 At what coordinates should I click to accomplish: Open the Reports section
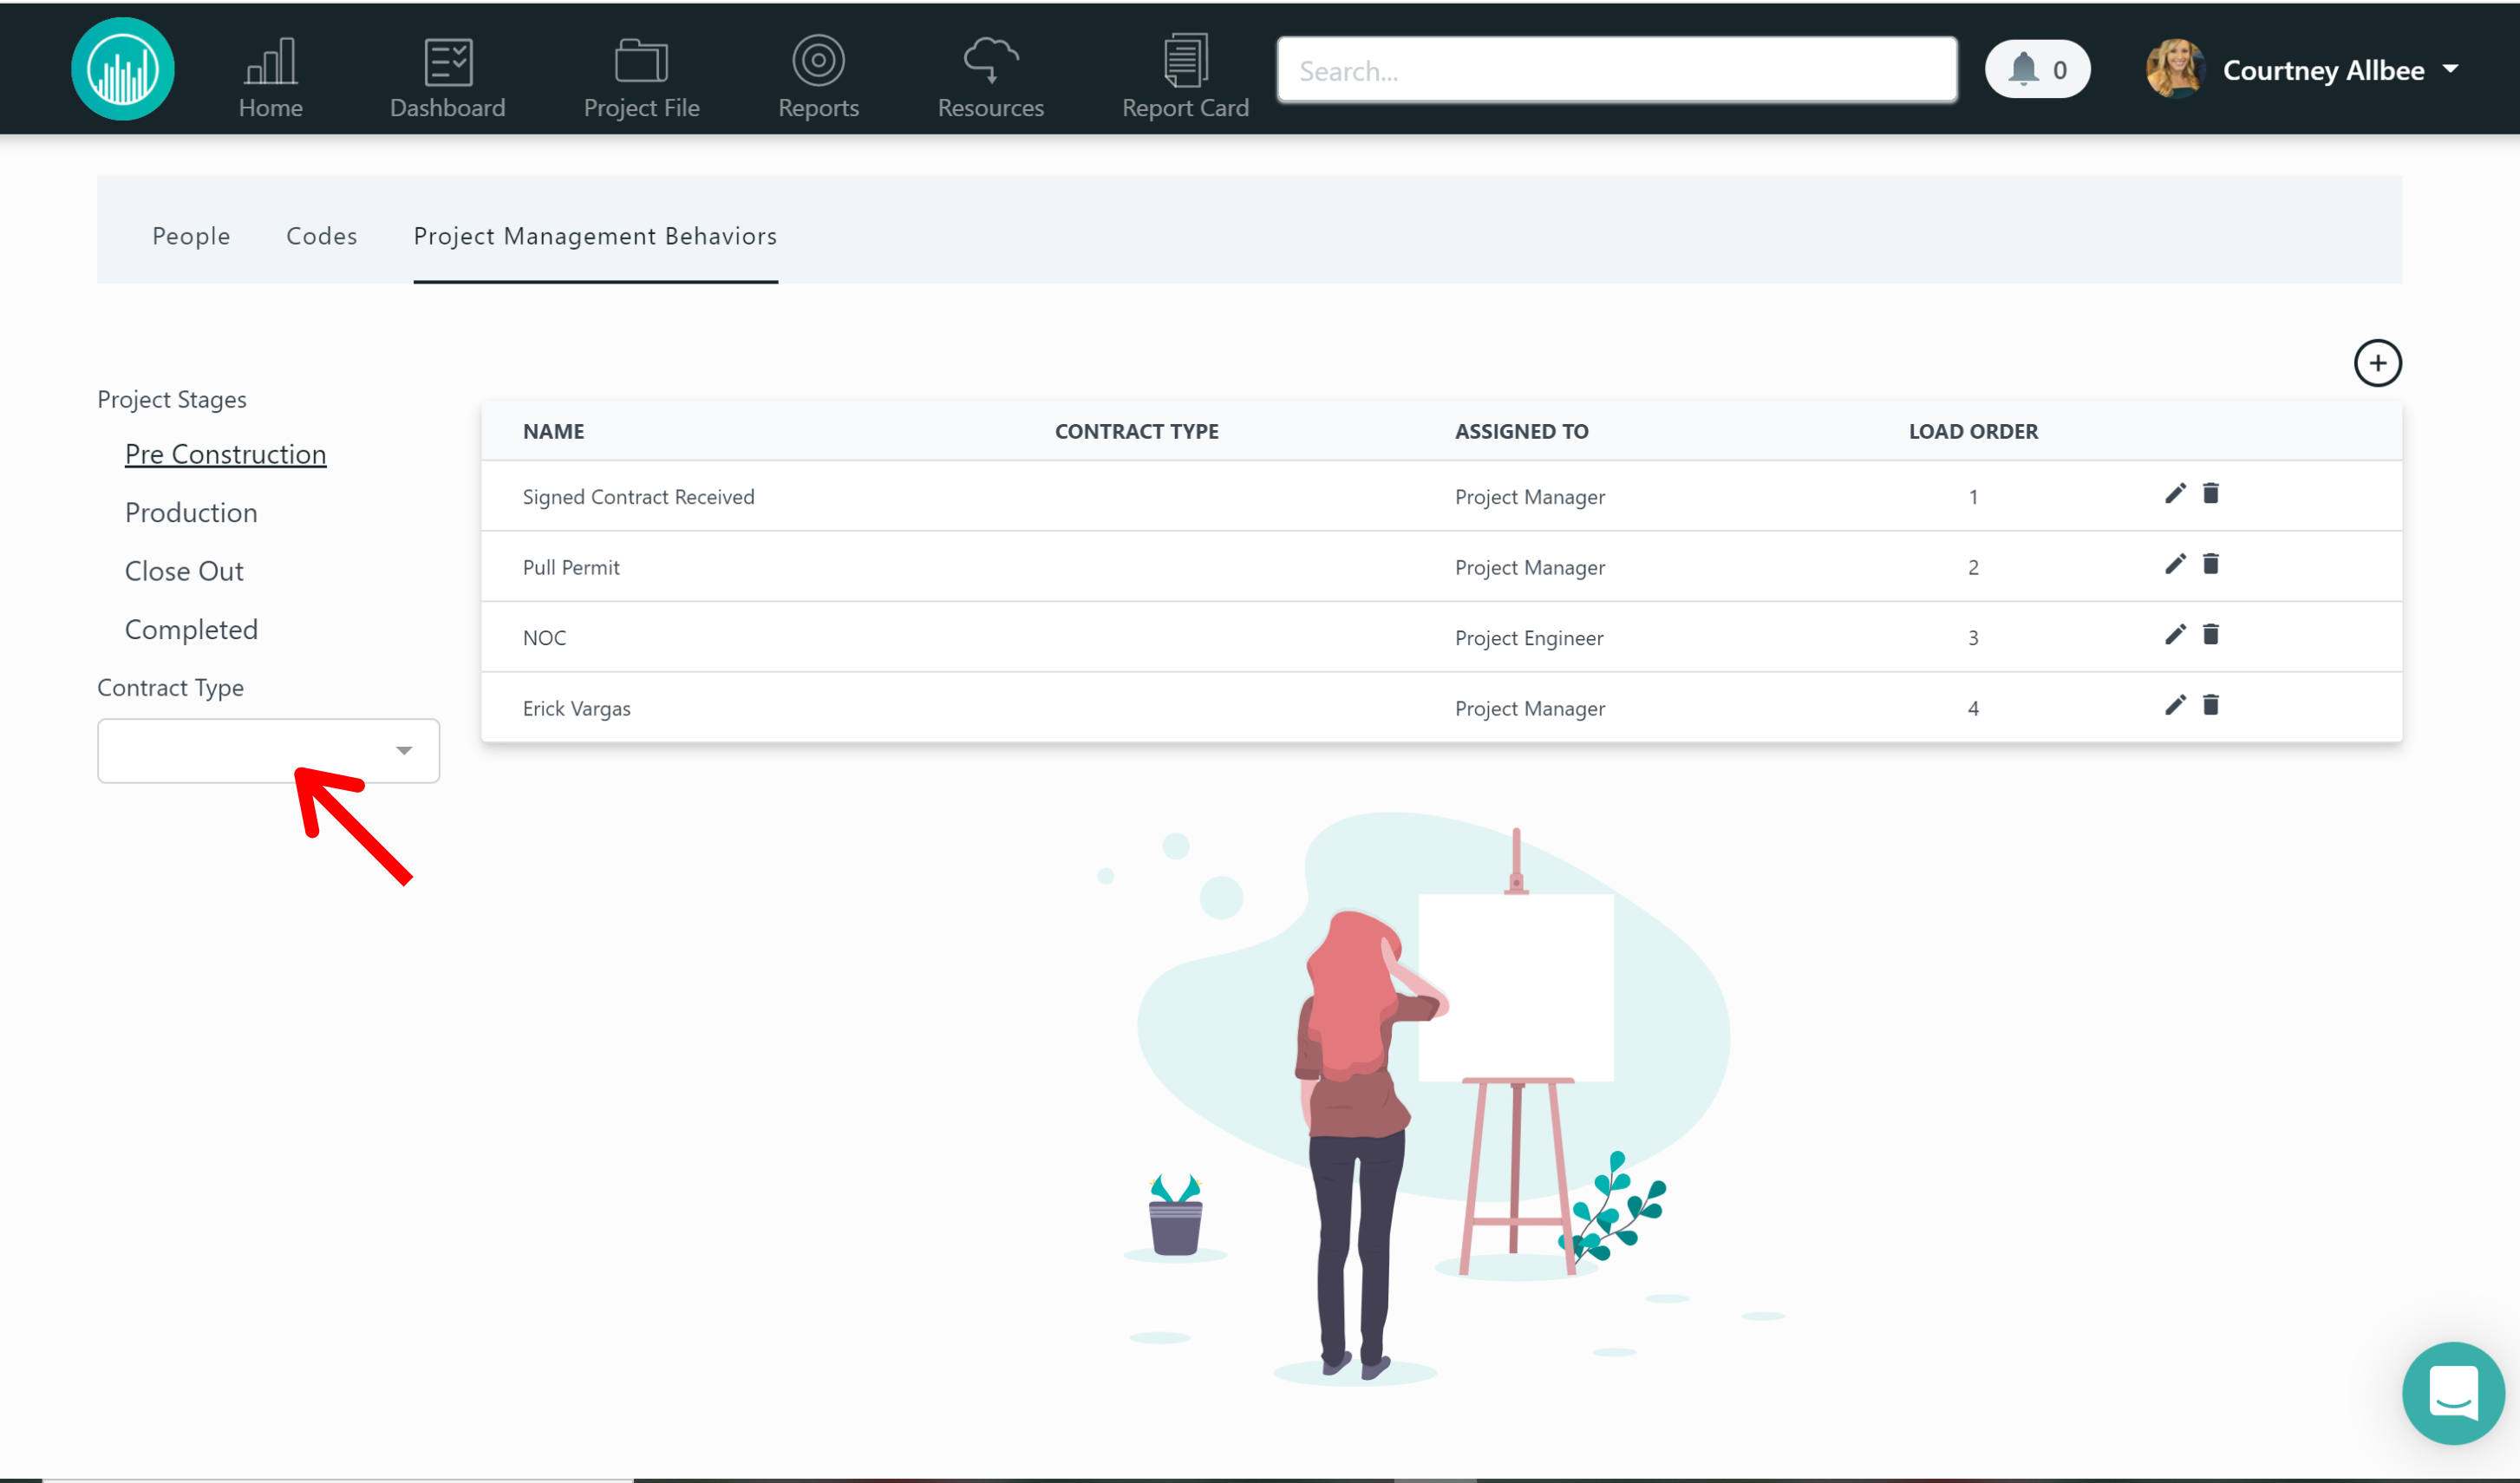[x=818, y=78]
